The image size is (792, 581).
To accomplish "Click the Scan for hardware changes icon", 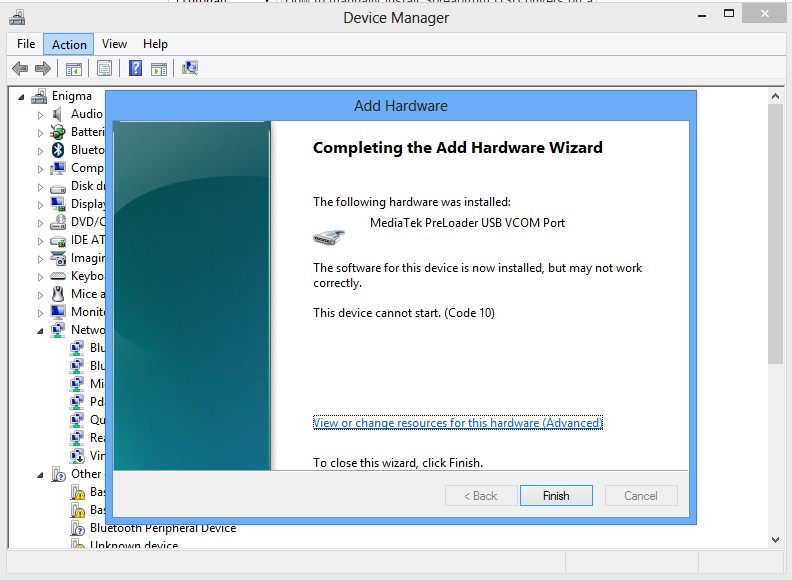I will pos(190,68).
